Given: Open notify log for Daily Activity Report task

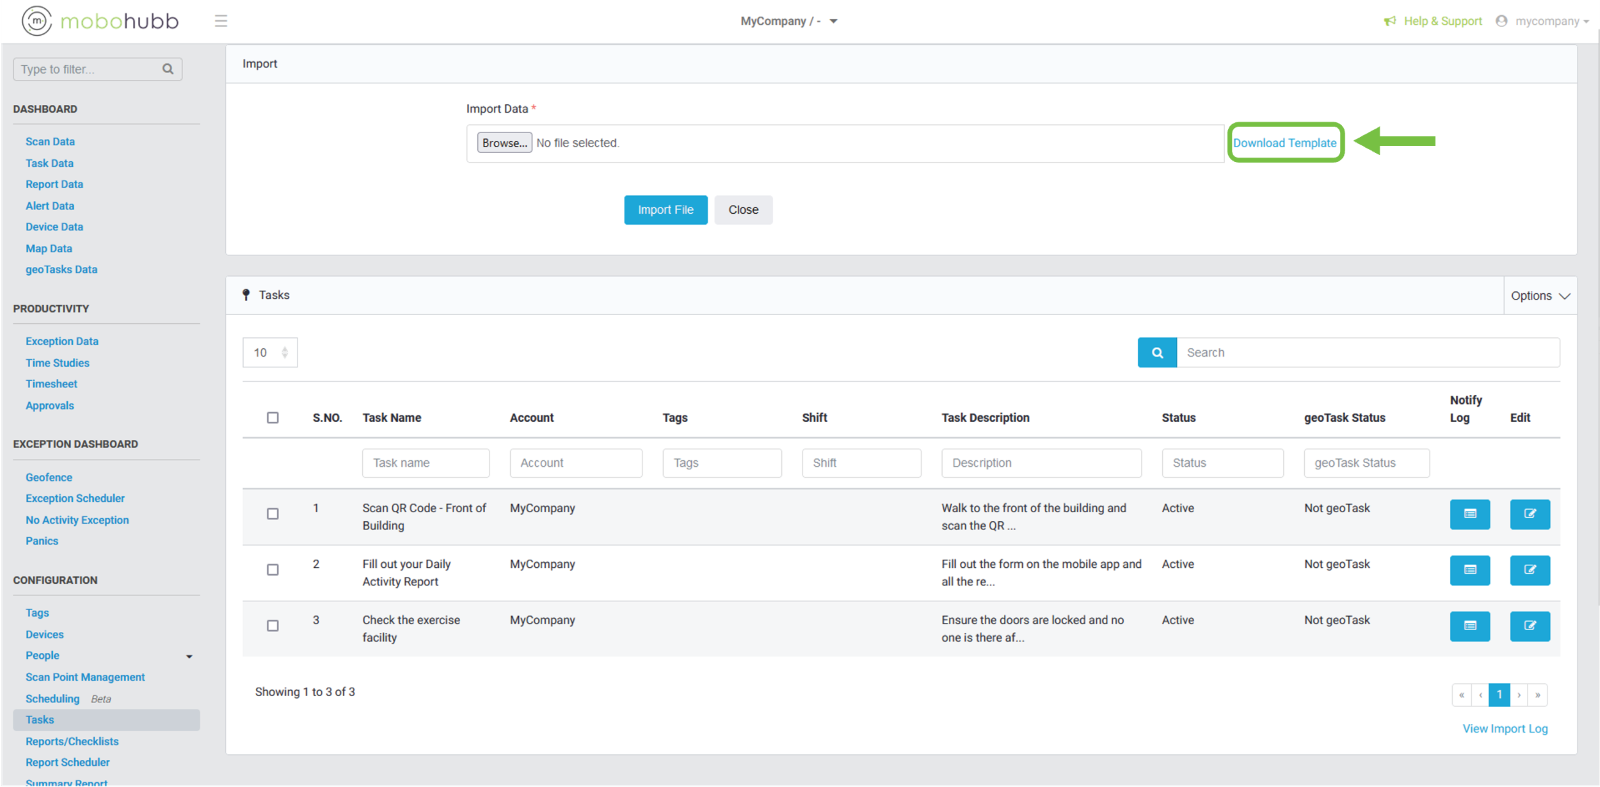Looking at the screenshot, I should pos(1469,570).
